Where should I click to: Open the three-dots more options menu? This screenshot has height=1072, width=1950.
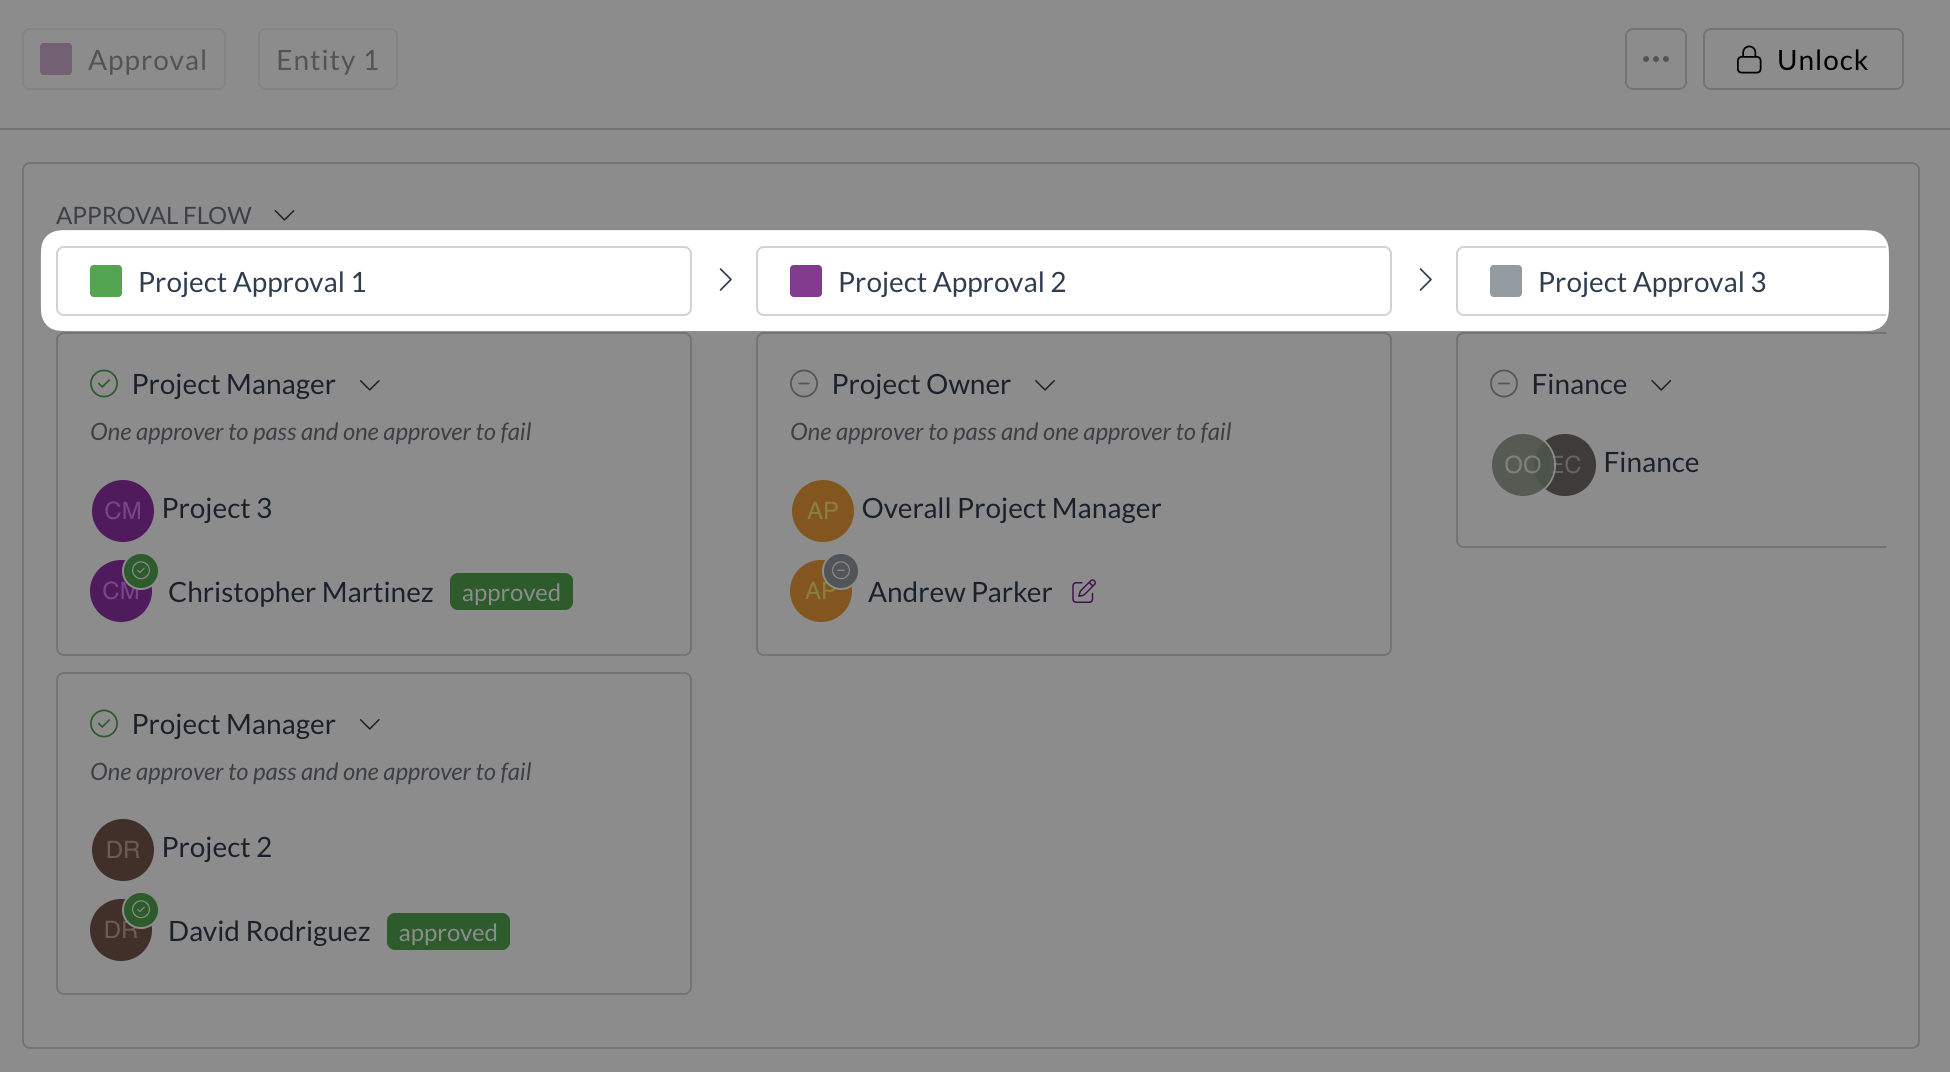point(1655,60)
